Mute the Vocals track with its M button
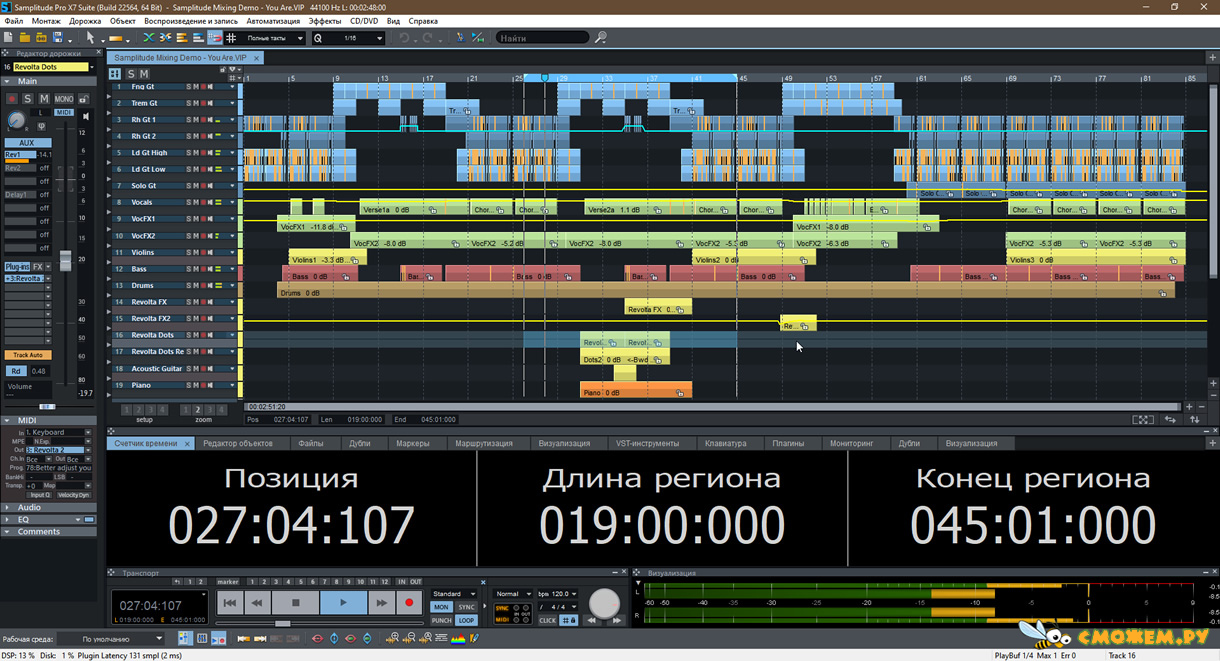Screen dimensions: 1220x661 click(x=197, y=203)
